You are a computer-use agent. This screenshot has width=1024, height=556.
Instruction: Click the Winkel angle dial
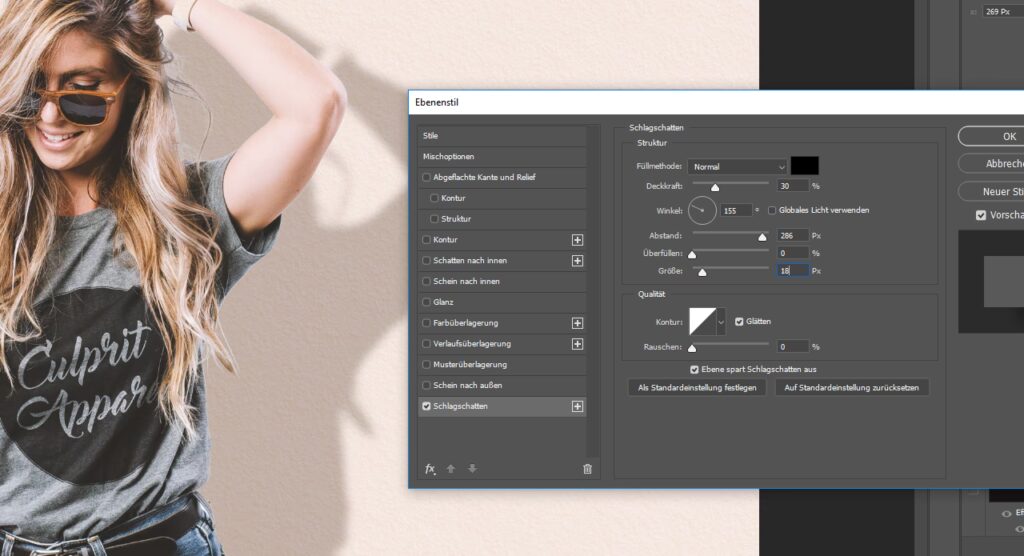point(703,210)
